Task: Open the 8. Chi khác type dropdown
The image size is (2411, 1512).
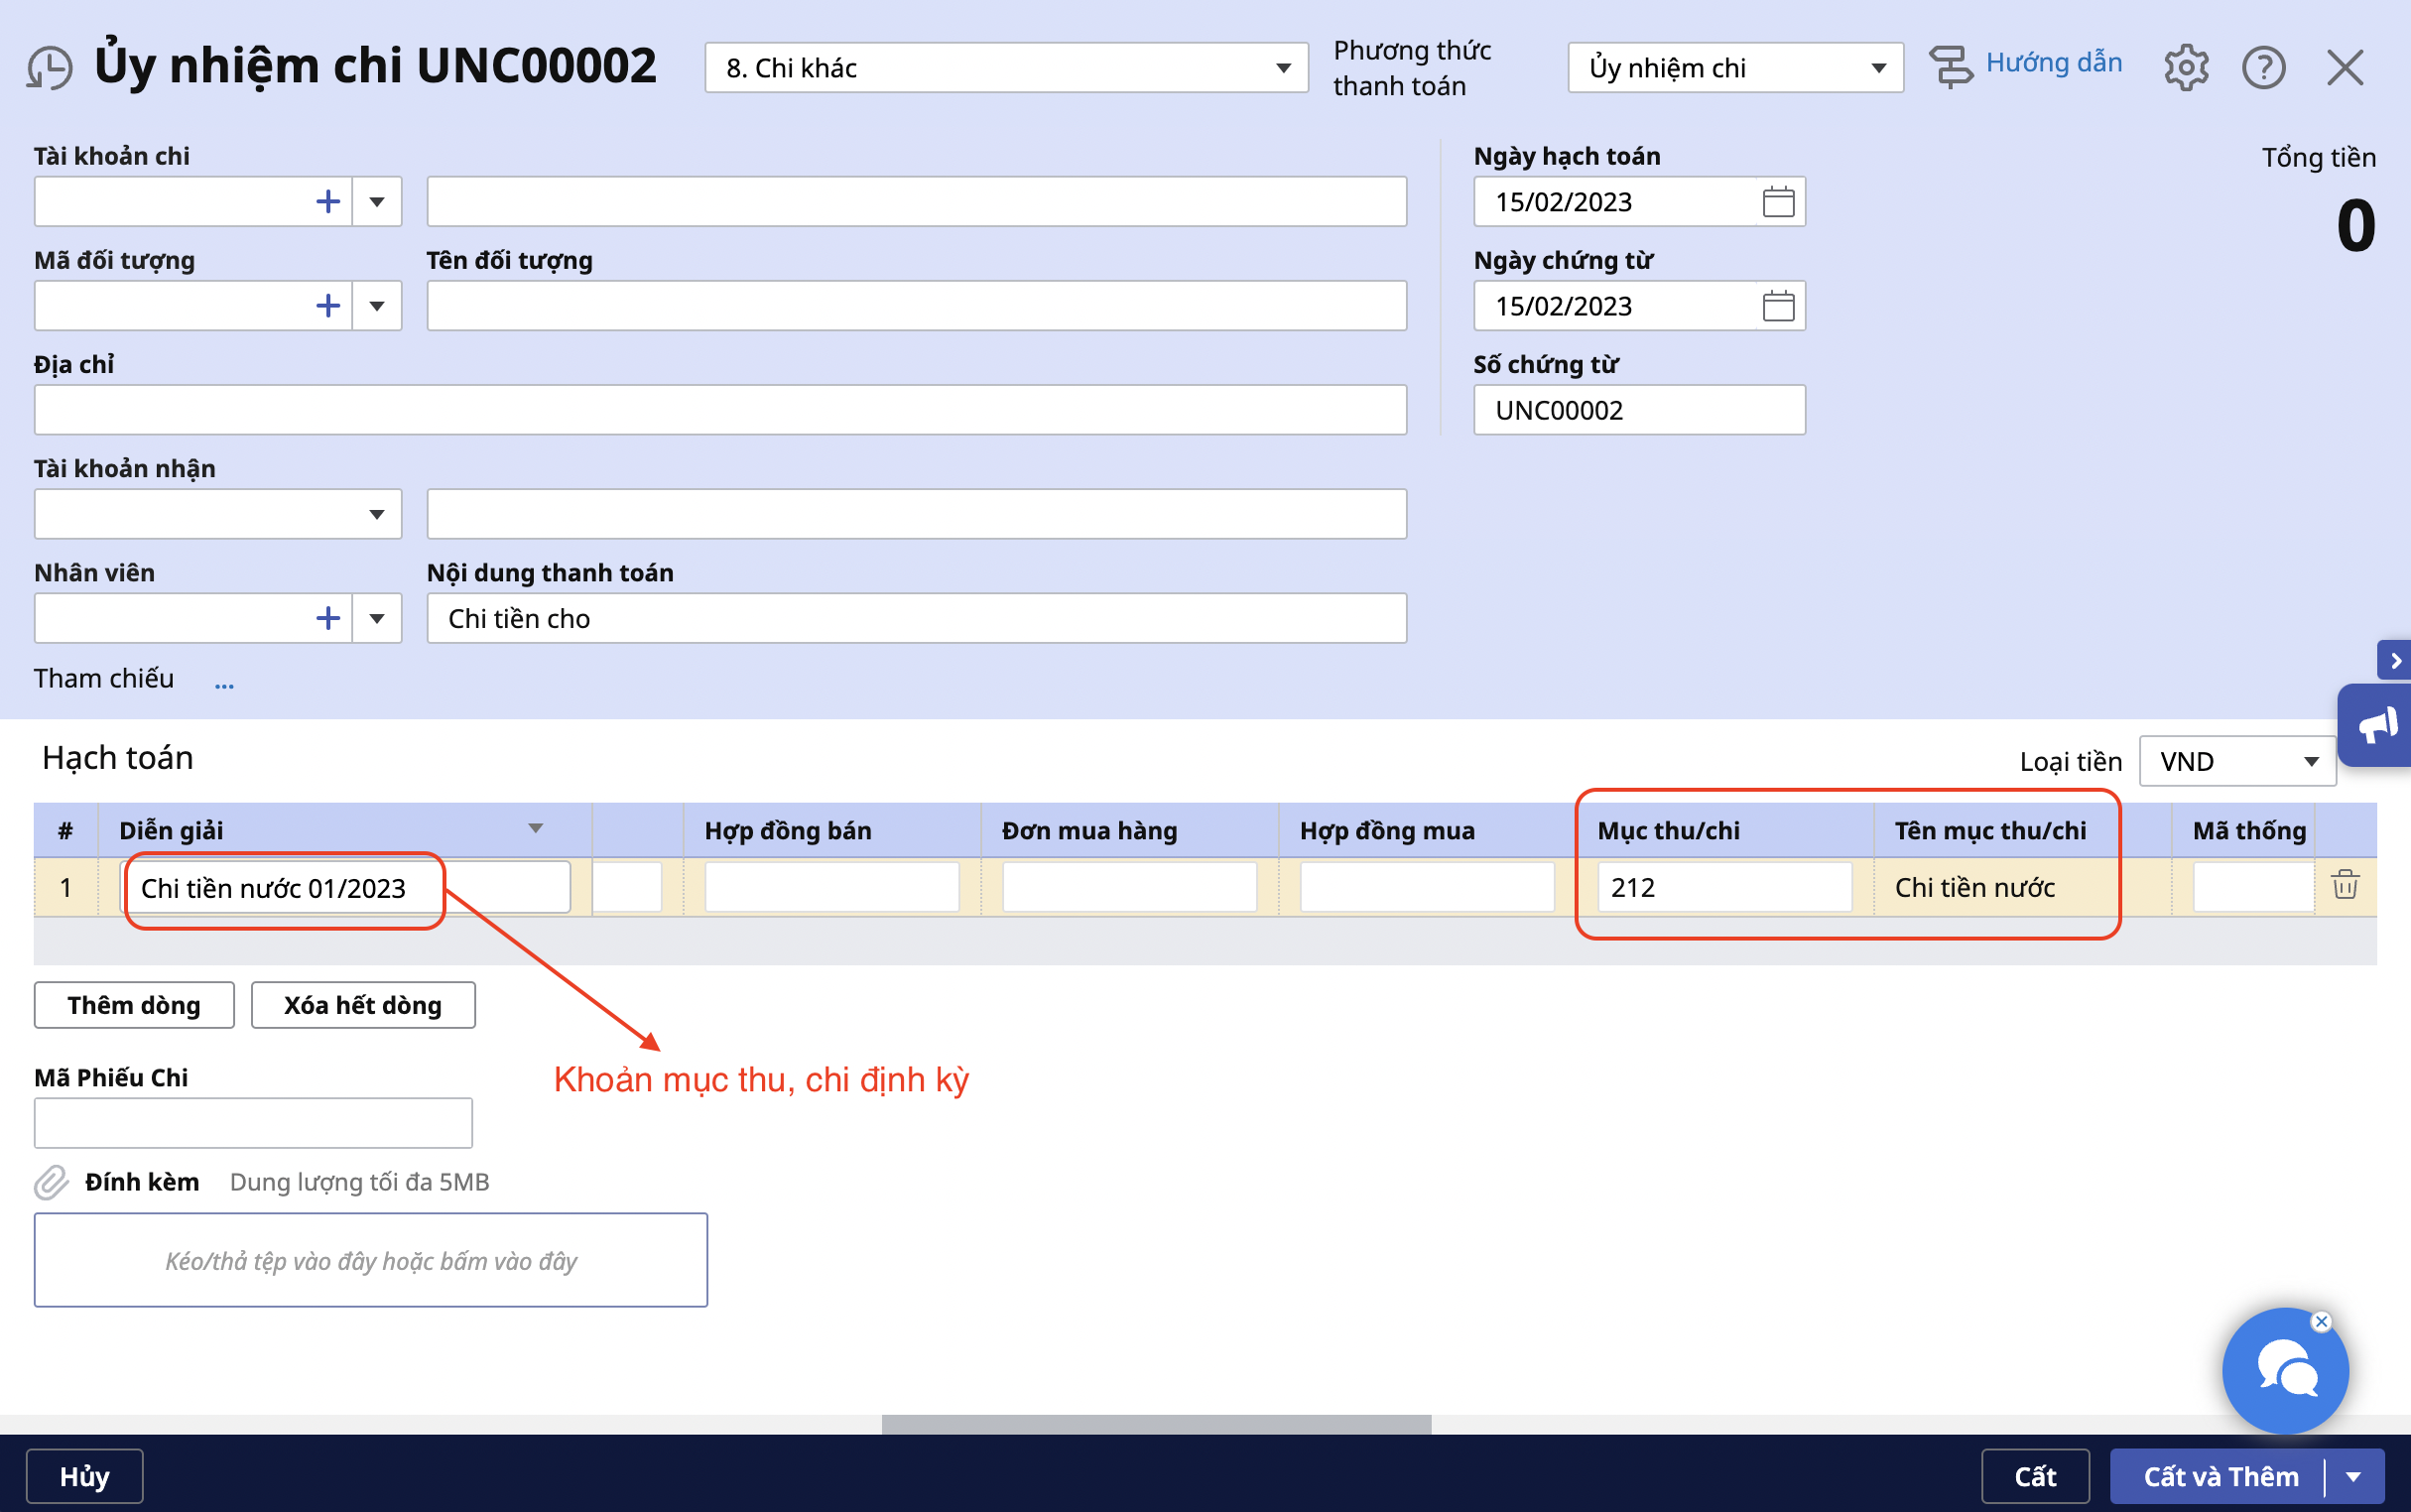Action: point(1006,68)
